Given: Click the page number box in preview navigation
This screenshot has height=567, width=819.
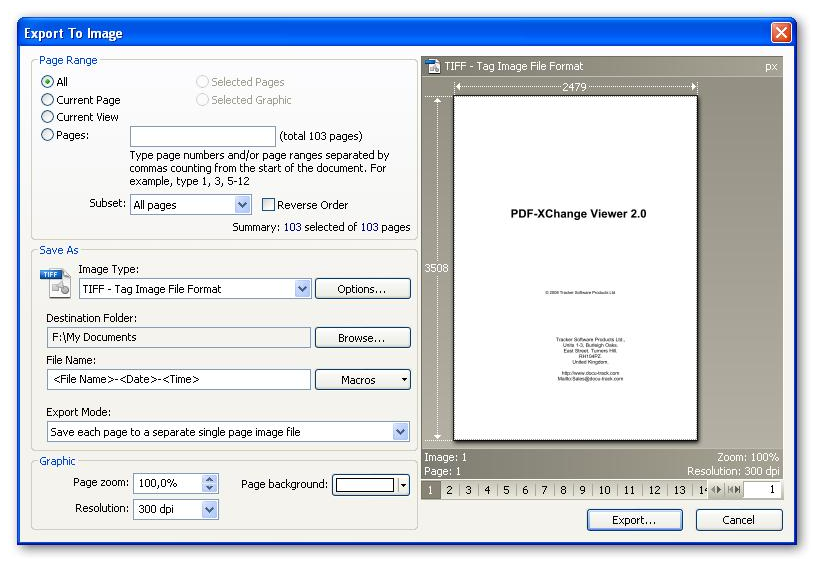Looking at the screenshot, I should [762, 490].
